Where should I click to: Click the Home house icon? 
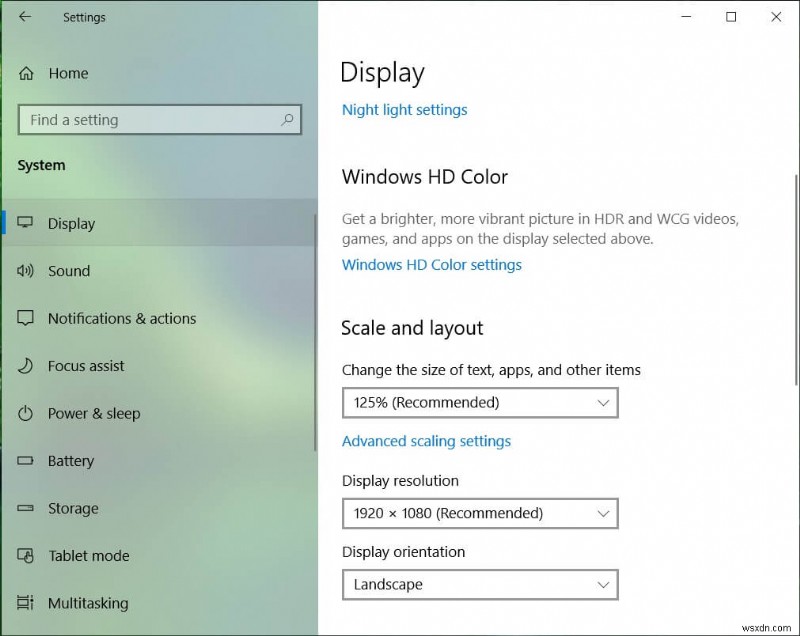point(26,73)
